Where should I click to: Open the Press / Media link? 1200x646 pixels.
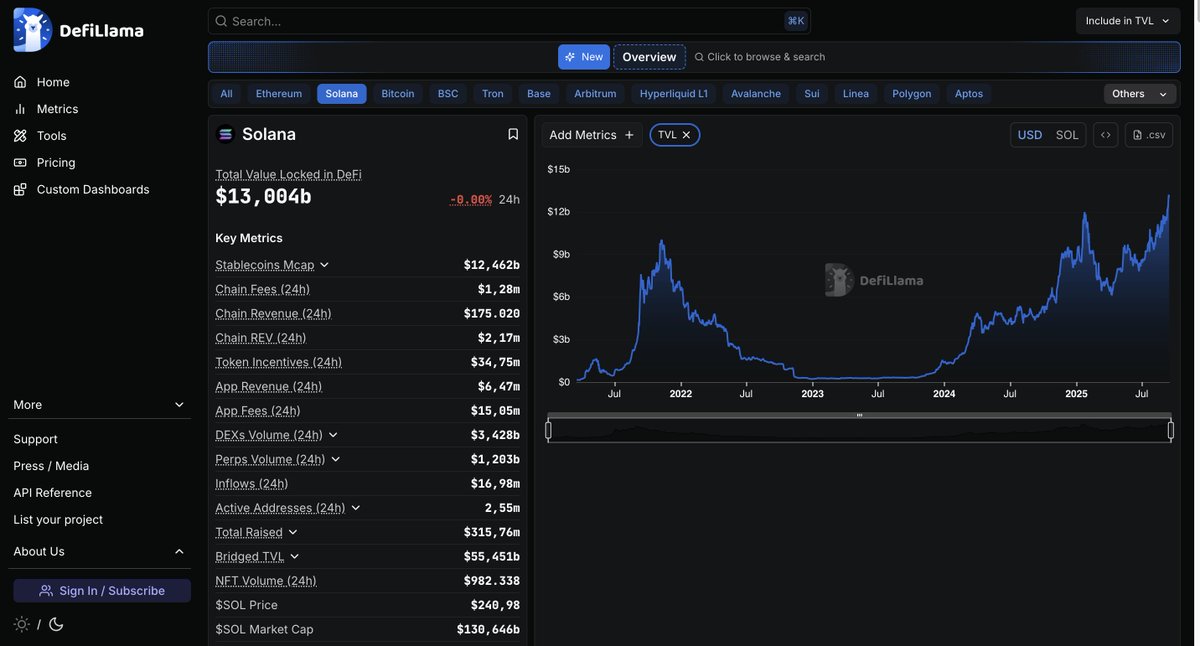(51, 466)
